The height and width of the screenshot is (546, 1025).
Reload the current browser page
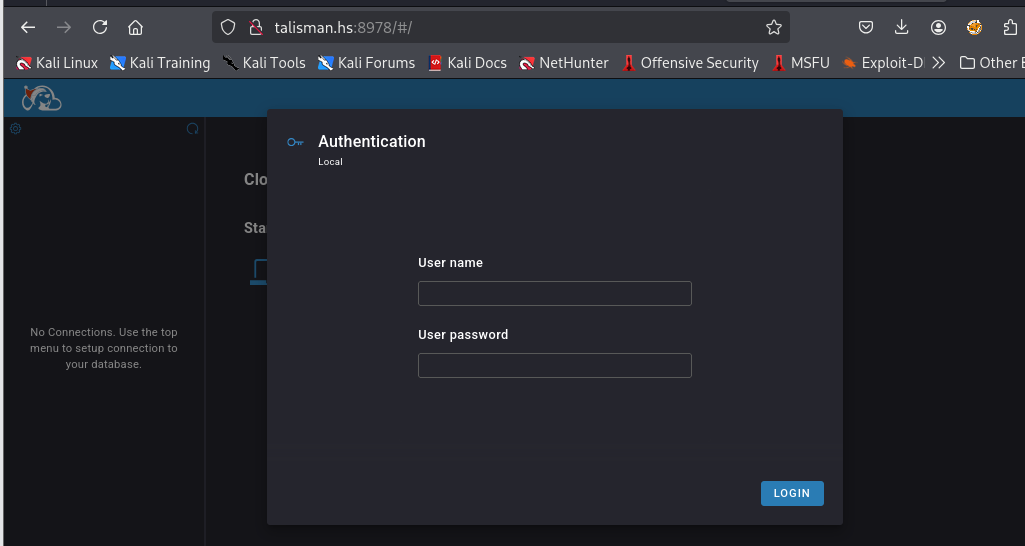coord(100,27)
